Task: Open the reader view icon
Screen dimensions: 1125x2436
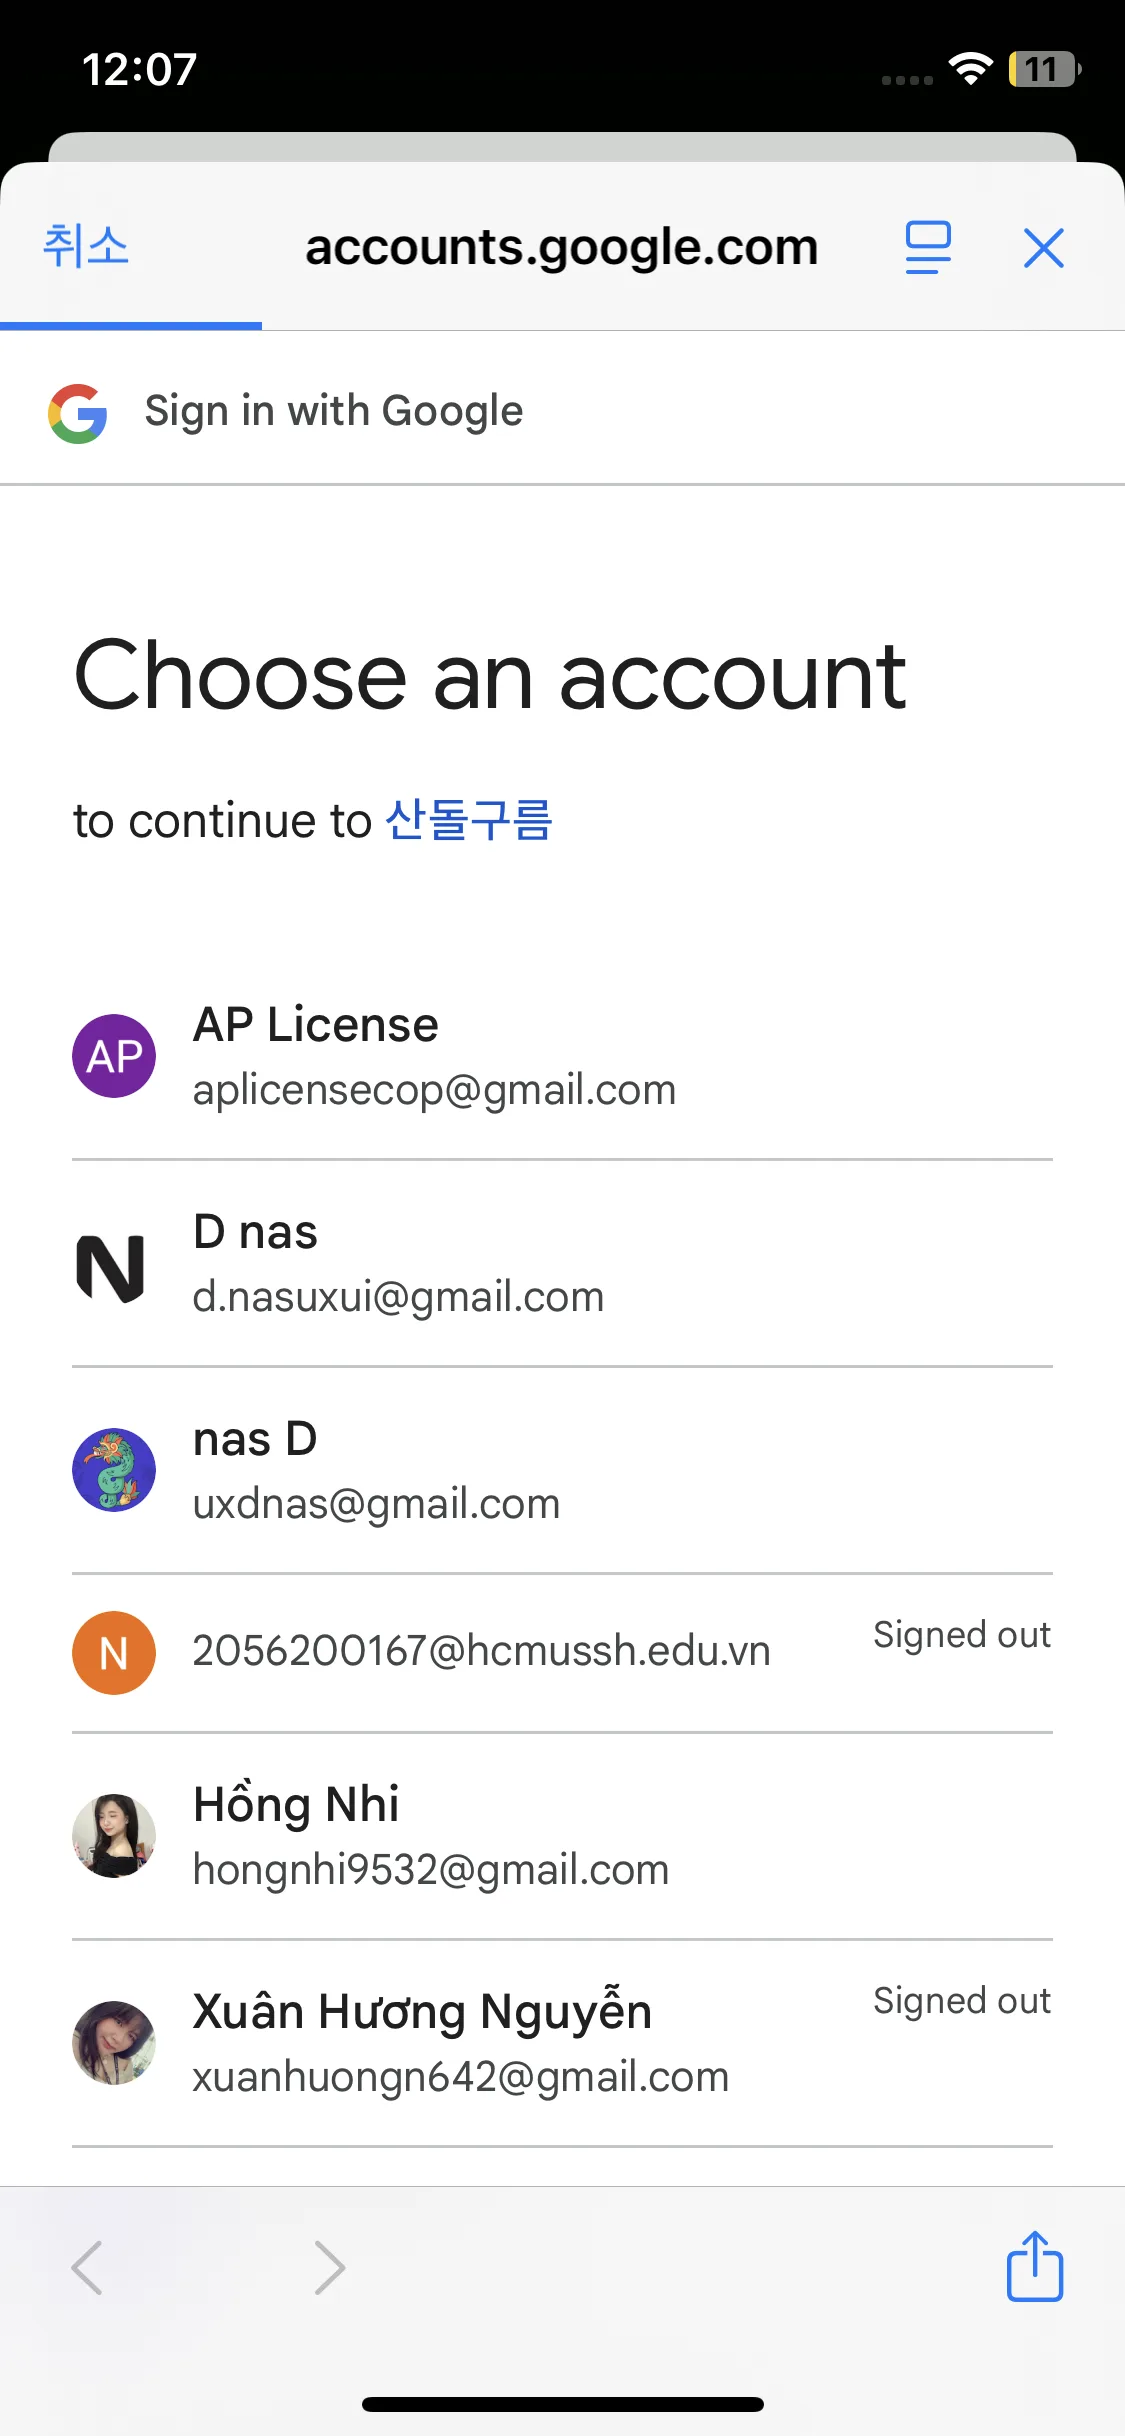Action: pos(928,248)
